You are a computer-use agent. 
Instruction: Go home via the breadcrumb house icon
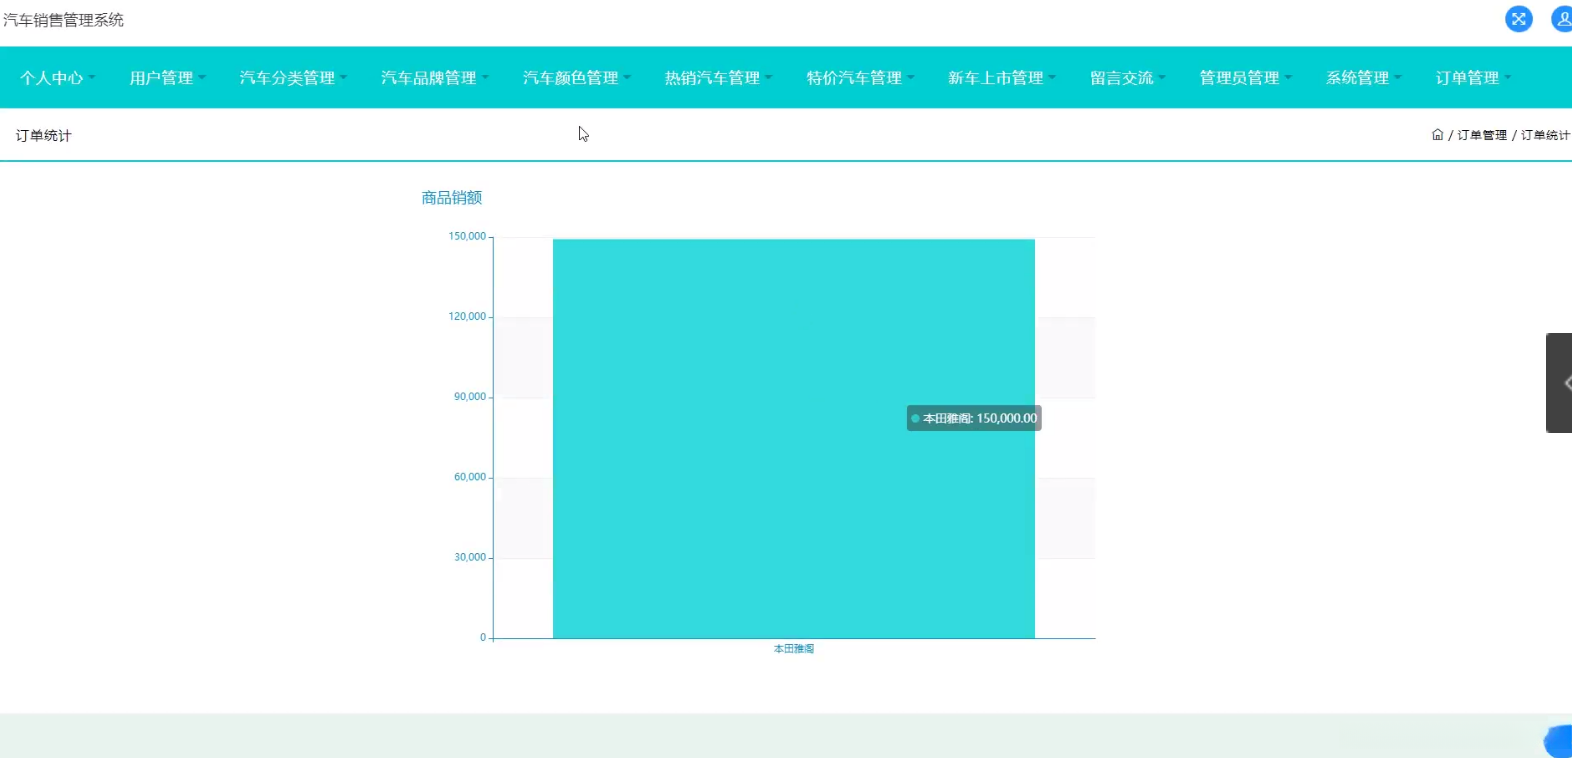[1437, 135]
